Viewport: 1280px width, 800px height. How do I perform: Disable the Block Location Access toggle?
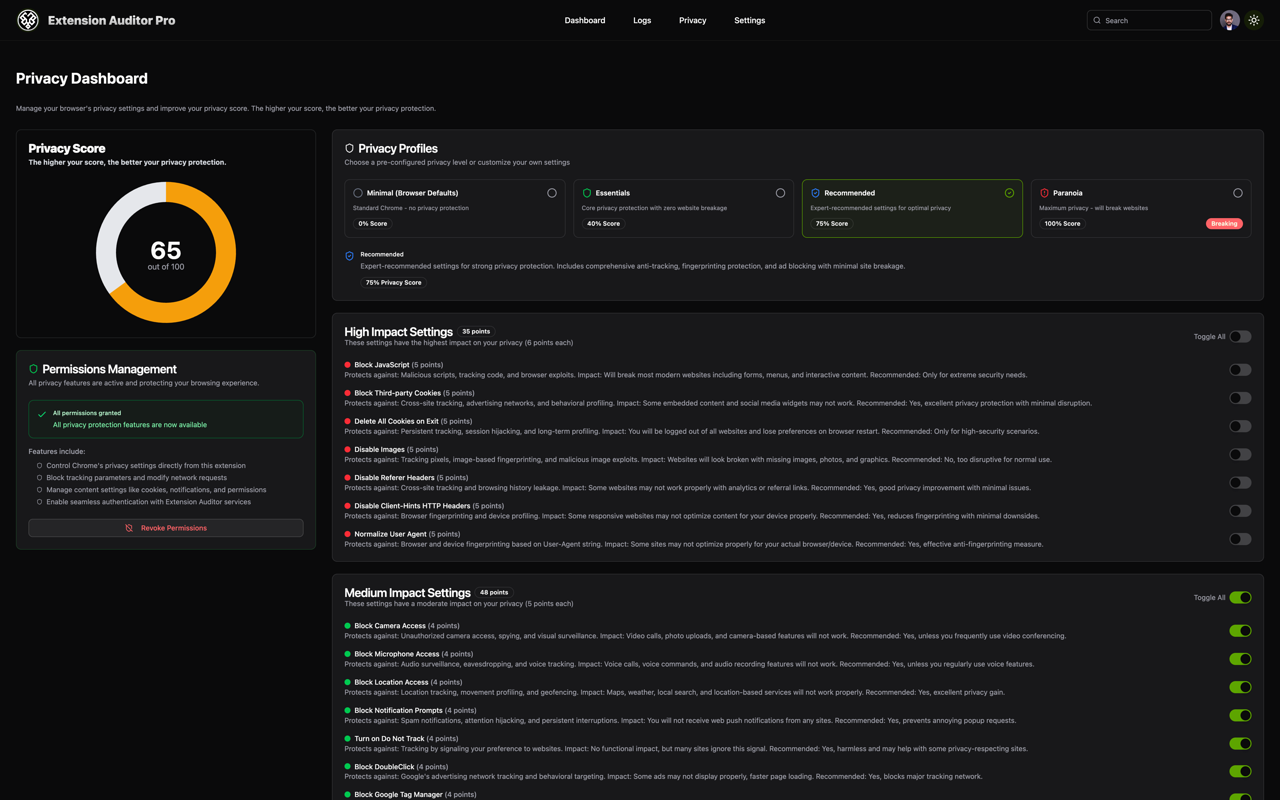tap(1240, 687)
